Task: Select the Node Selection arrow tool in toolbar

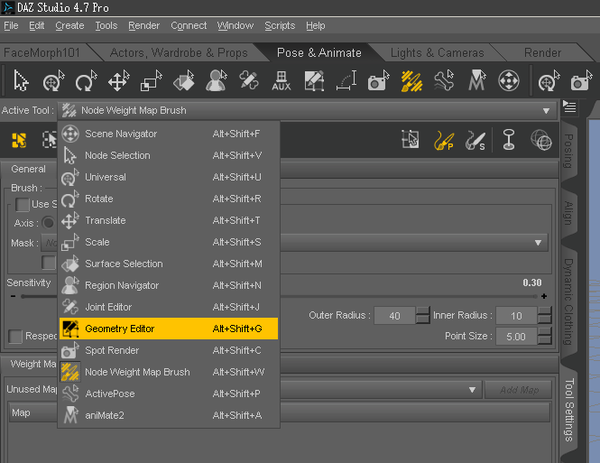Action: pos(21,81)
